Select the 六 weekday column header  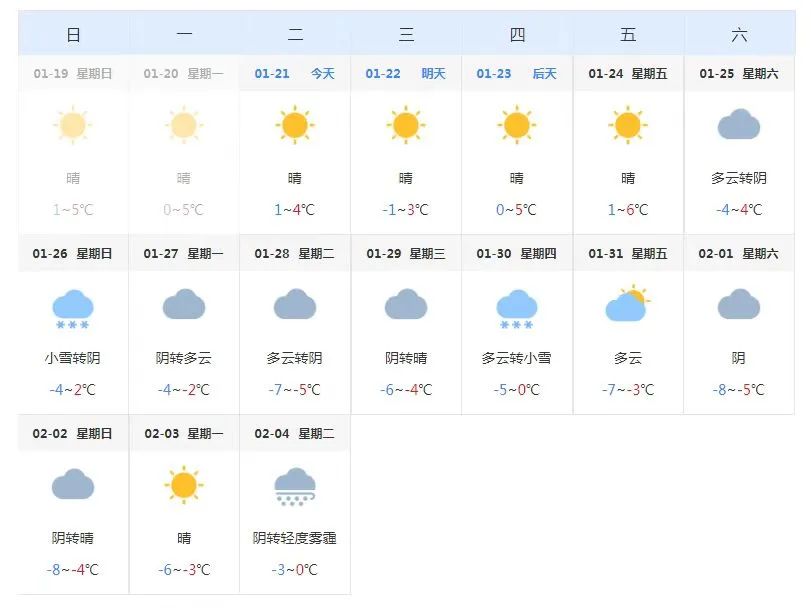[739, 35]
